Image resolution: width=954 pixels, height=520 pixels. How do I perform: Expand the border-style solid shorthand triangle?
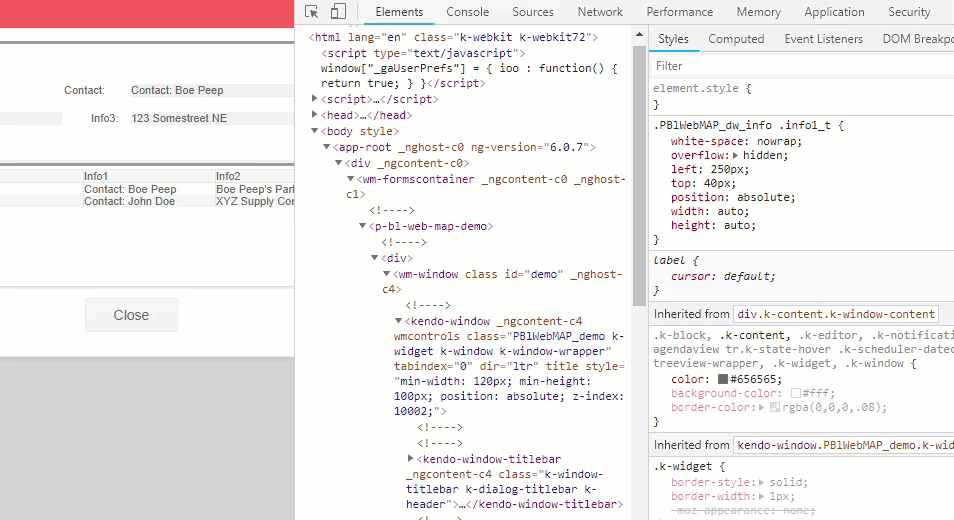point(761,482)
